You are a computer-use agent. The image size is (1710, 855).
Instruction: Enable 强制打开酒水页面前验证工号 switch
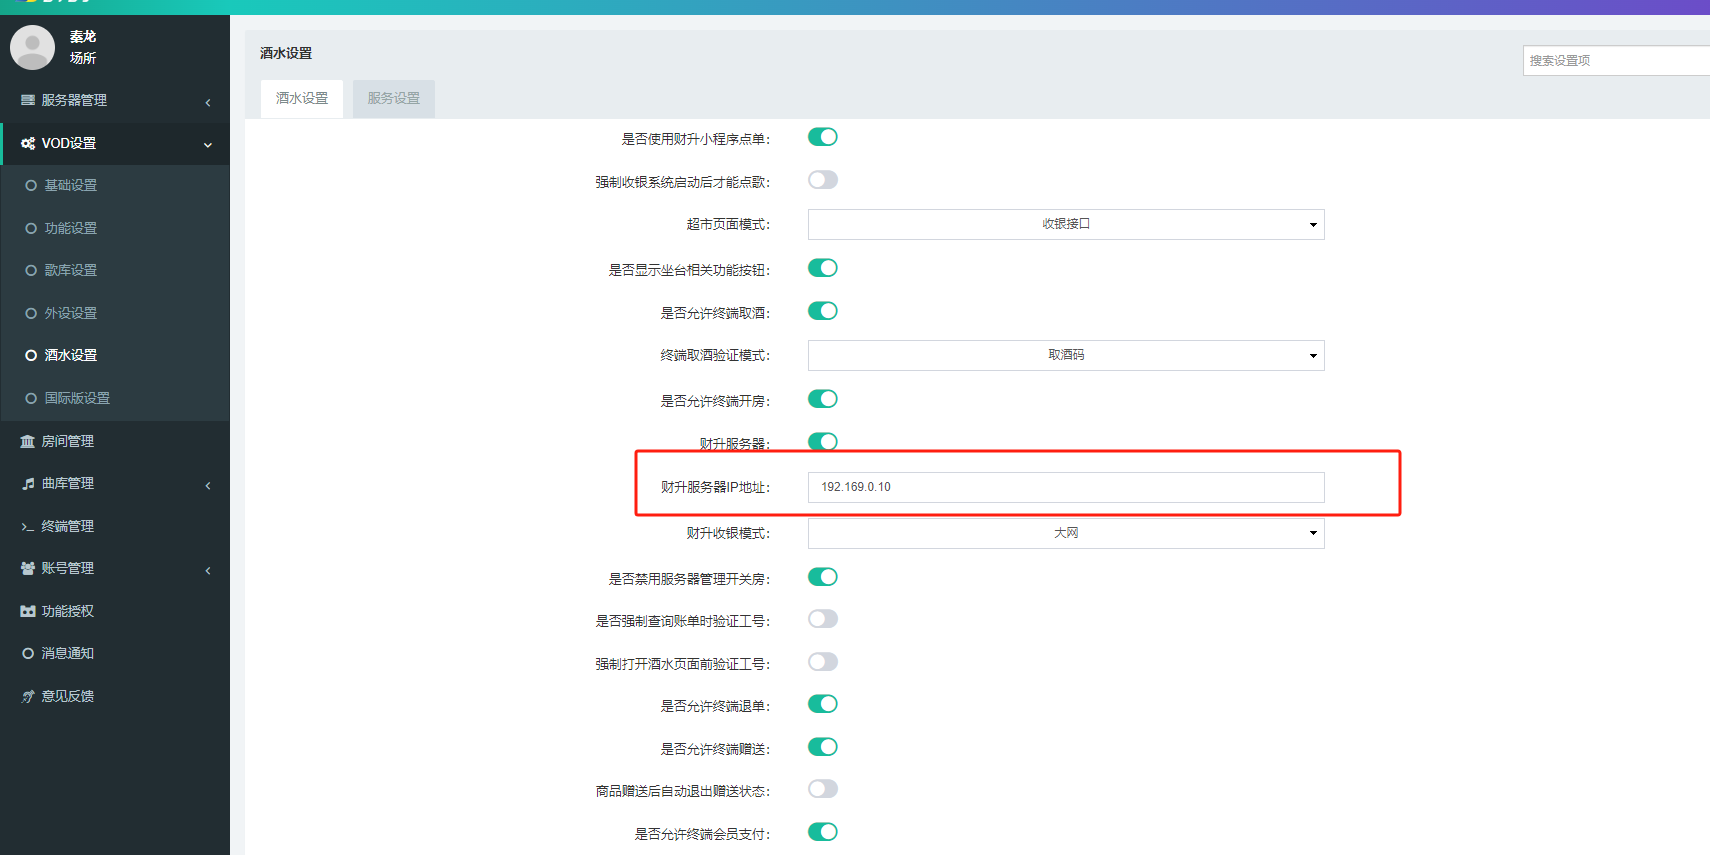[823, 662]
